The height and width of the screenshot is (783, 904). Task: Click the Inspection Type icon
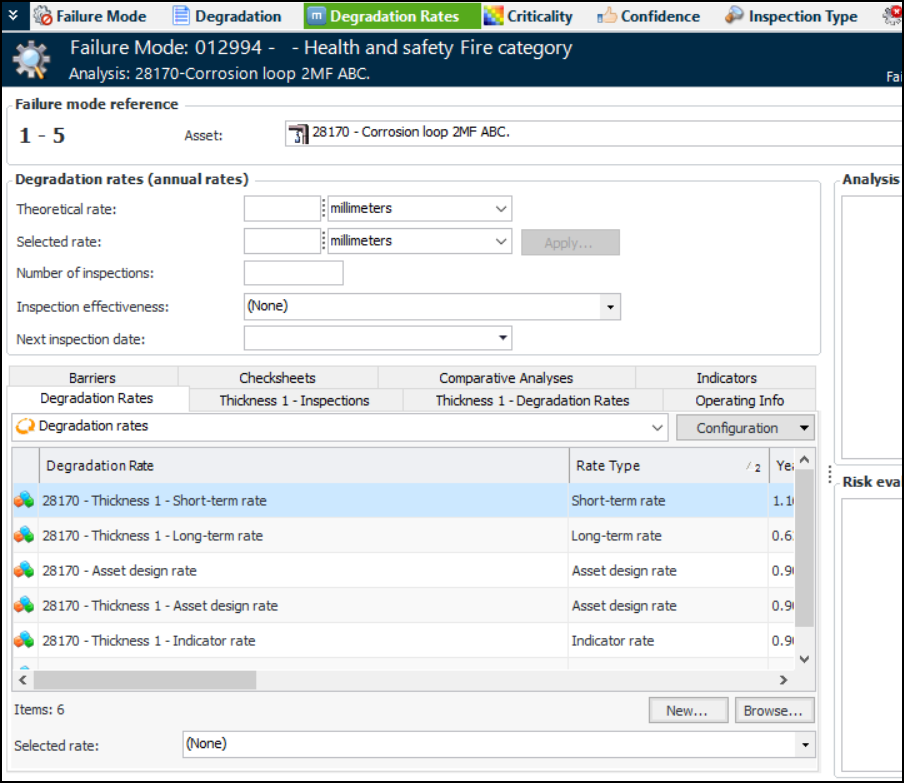pyautogui.click(x=735, y=16)
